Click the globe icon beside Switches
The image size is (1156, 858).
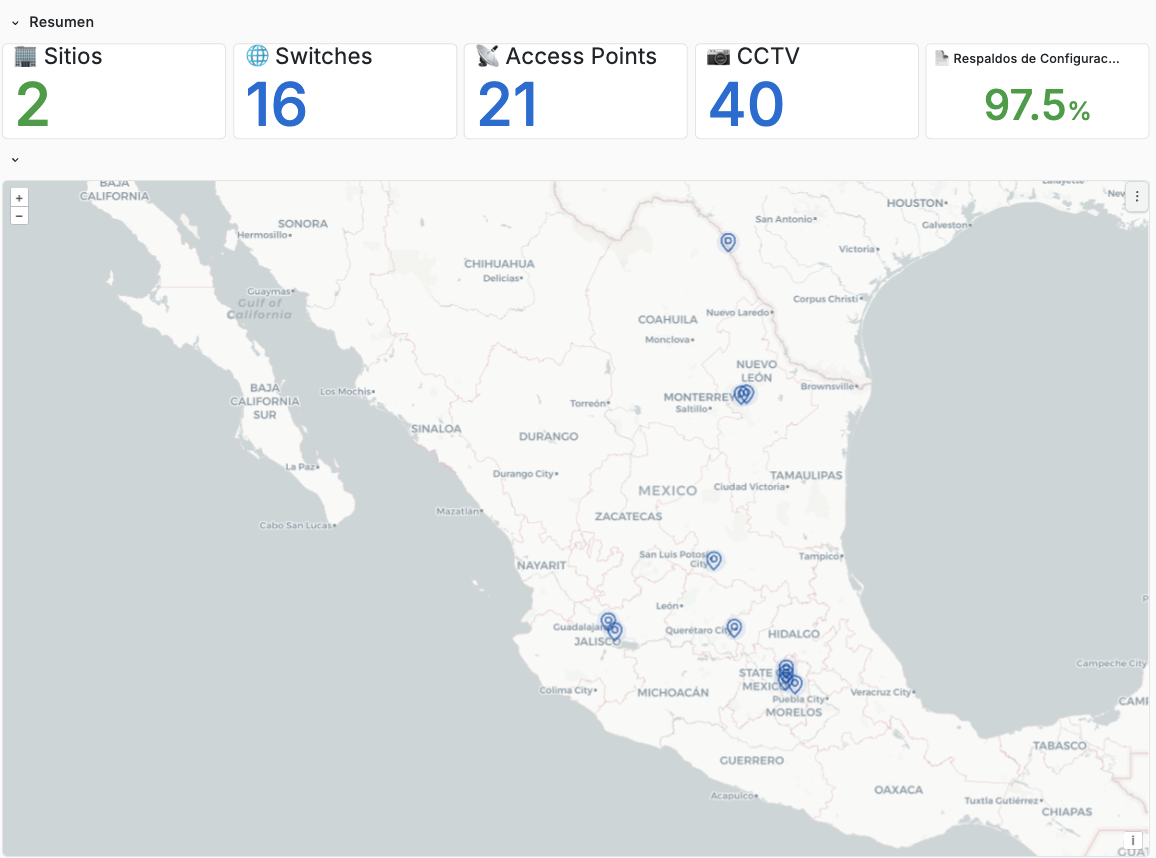coord(257,56)
